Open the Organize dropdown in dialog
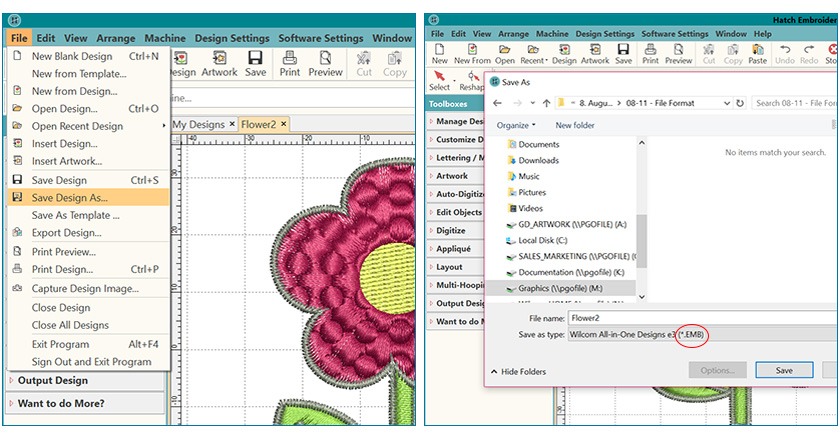This screenshot has width=840, height=440. [x=516, y=125]
